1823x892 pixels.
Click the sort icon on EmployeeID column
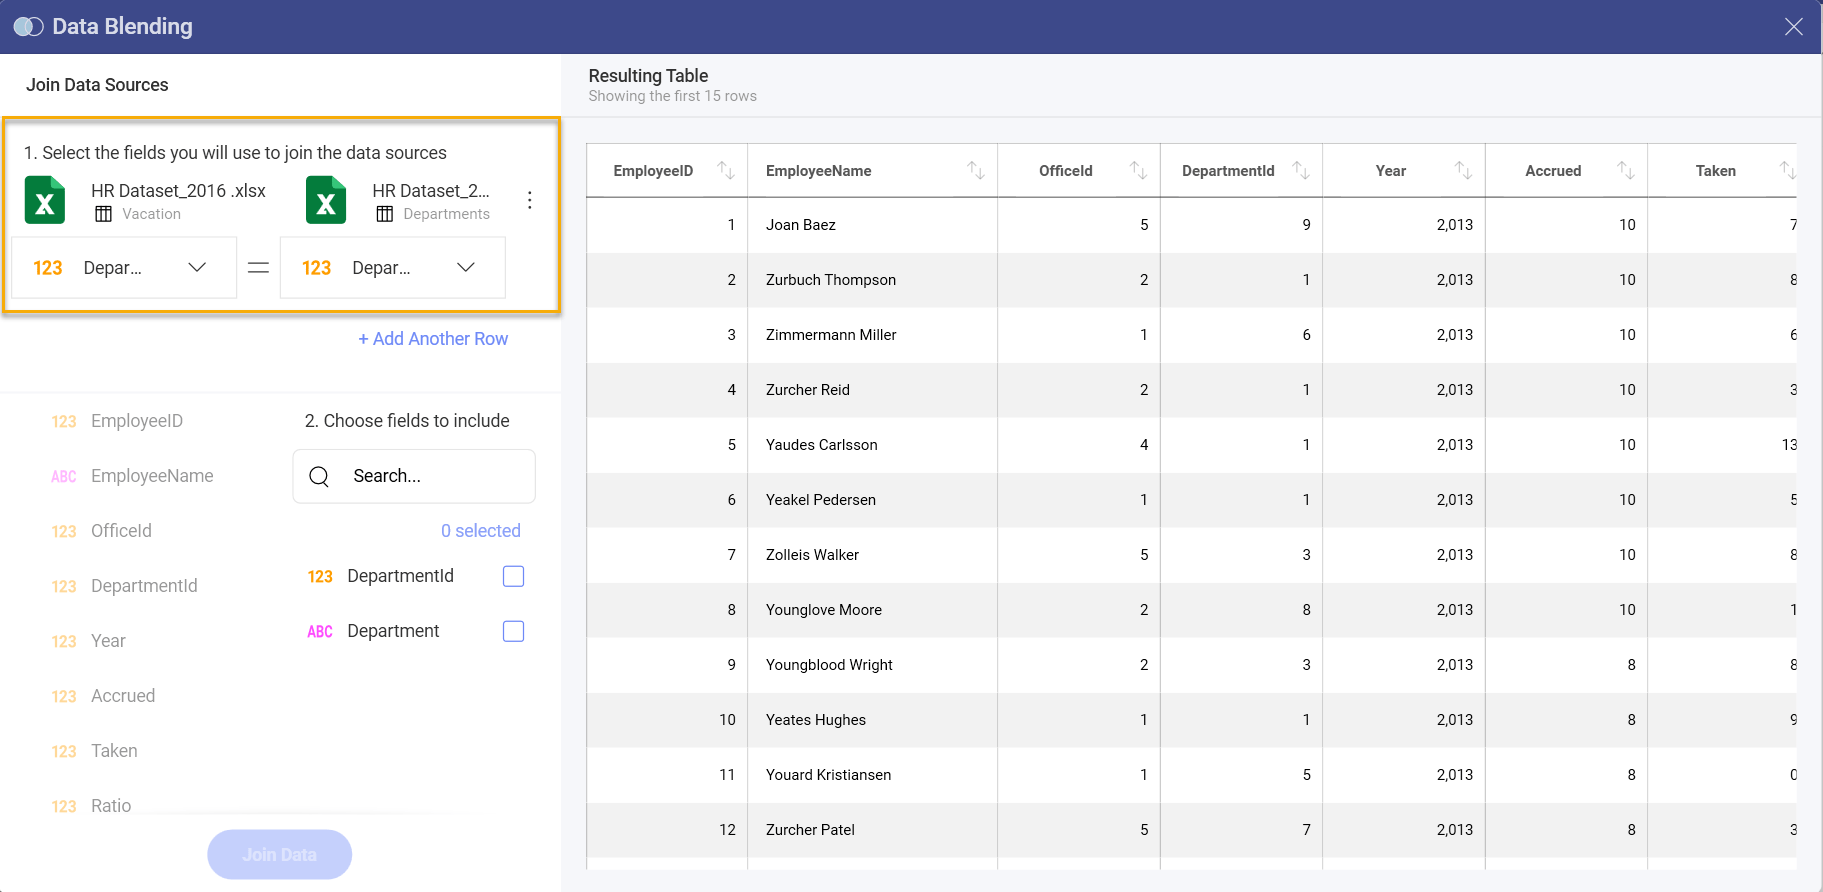(x=726, y=171)
